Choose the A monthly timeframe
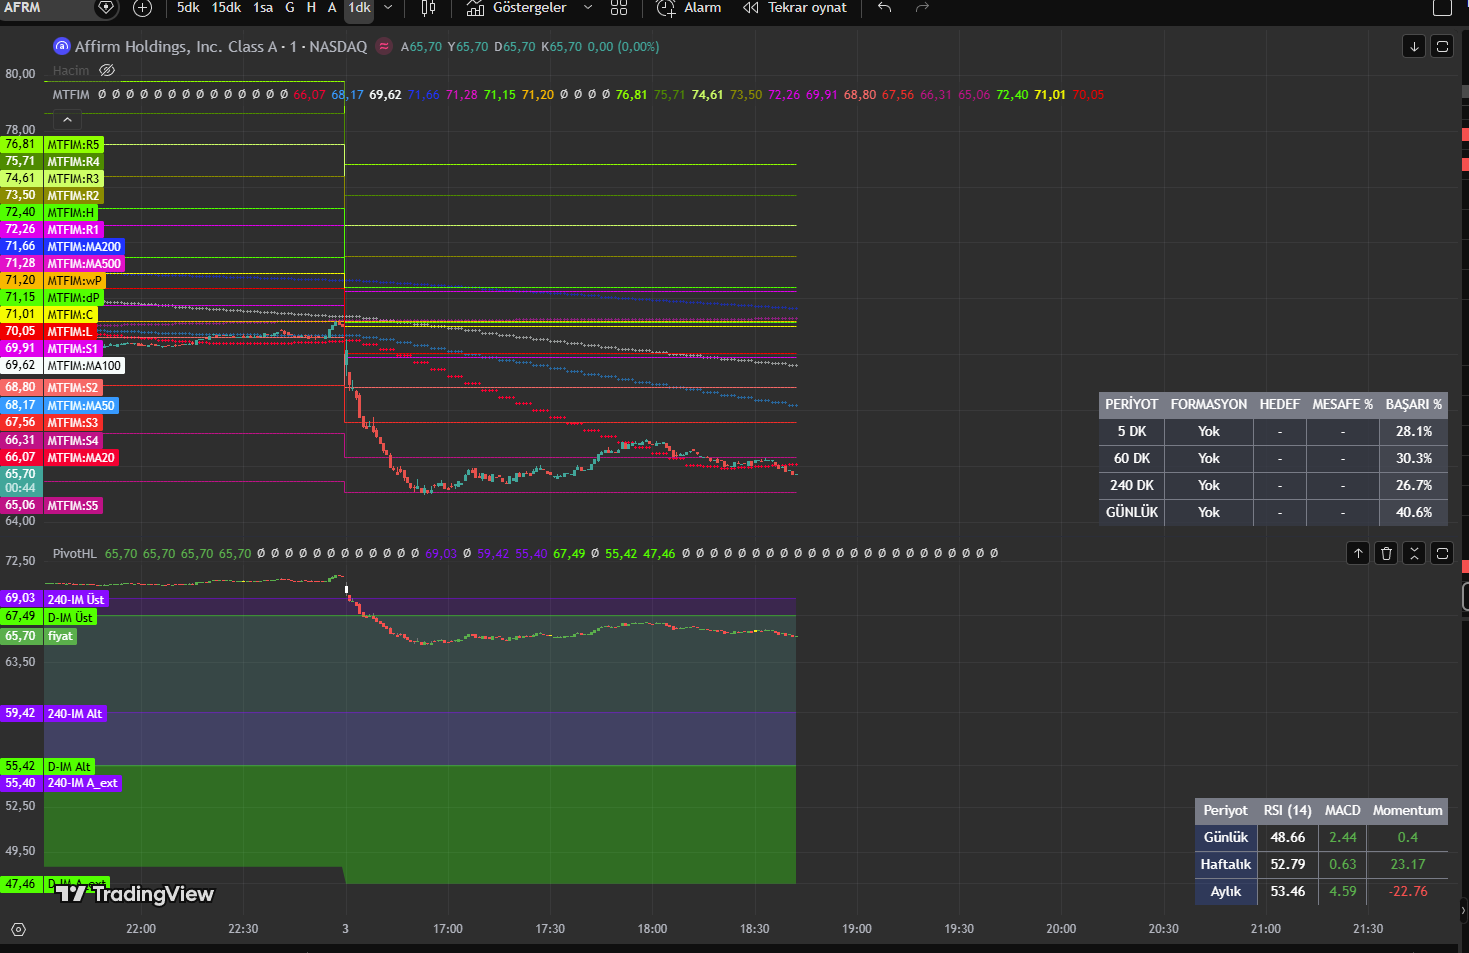Viewport: 1469px width, 953px height. (332, 8)
